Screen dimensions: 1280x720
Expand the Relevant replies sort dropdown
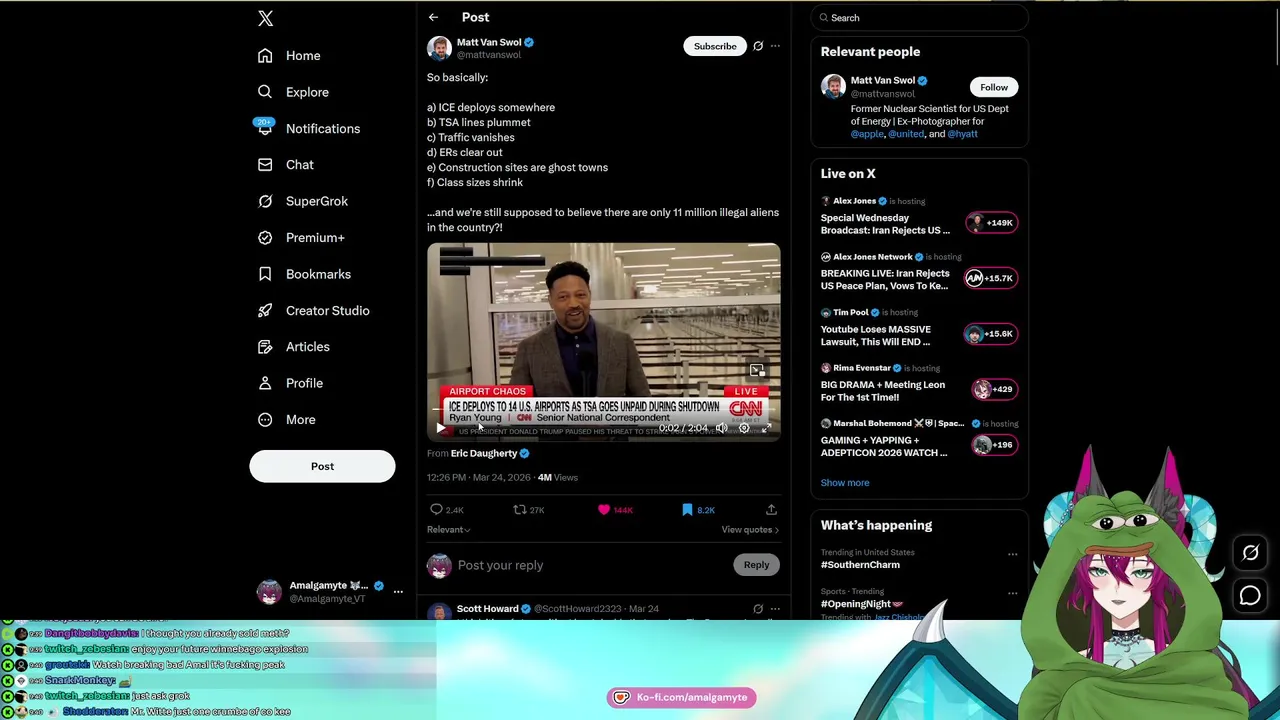pos(448,530)
